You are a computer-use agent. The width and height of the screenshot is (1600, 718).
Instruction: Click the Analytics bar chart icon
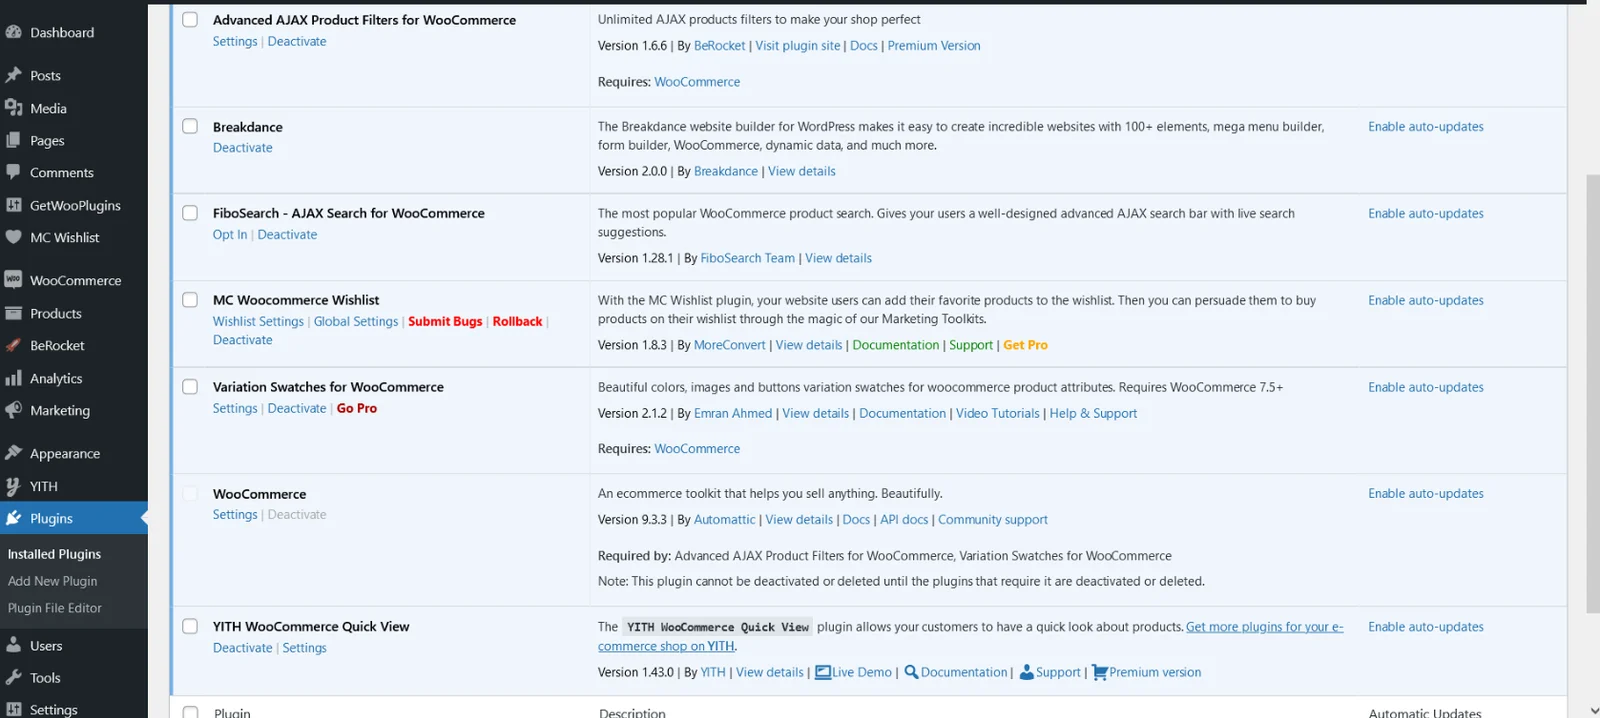[x=13, y=378]
